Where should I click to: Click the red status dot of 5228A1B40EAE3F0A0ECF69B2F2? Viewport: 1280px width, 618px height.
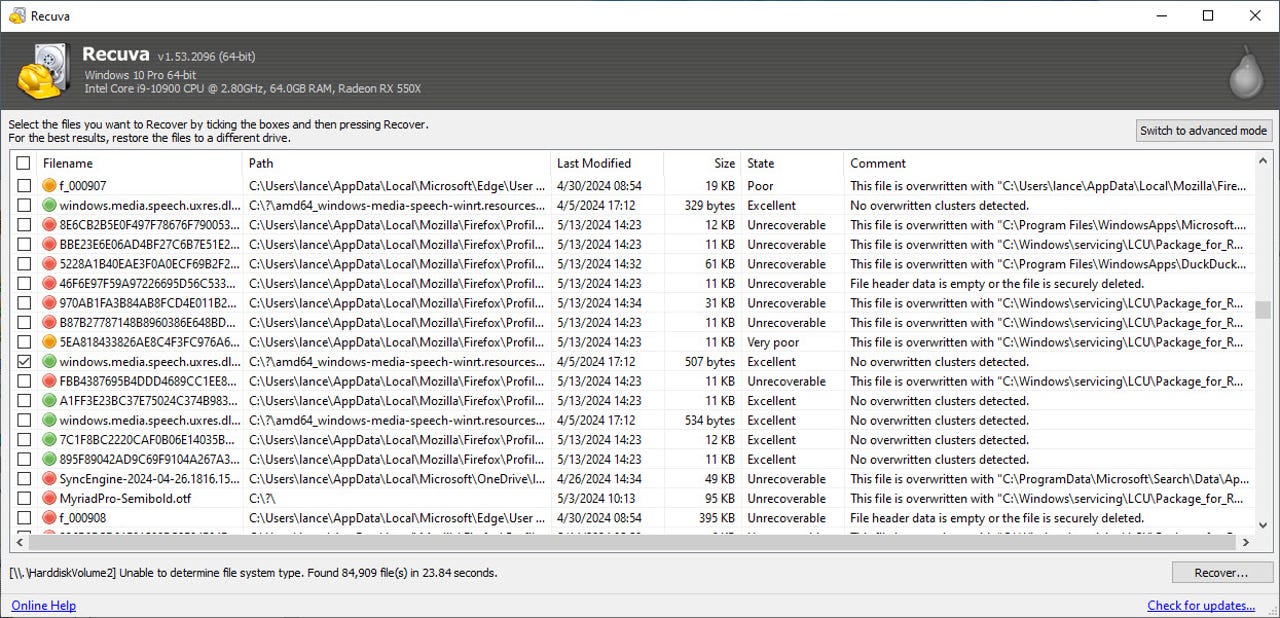click(x=50, y=264)
